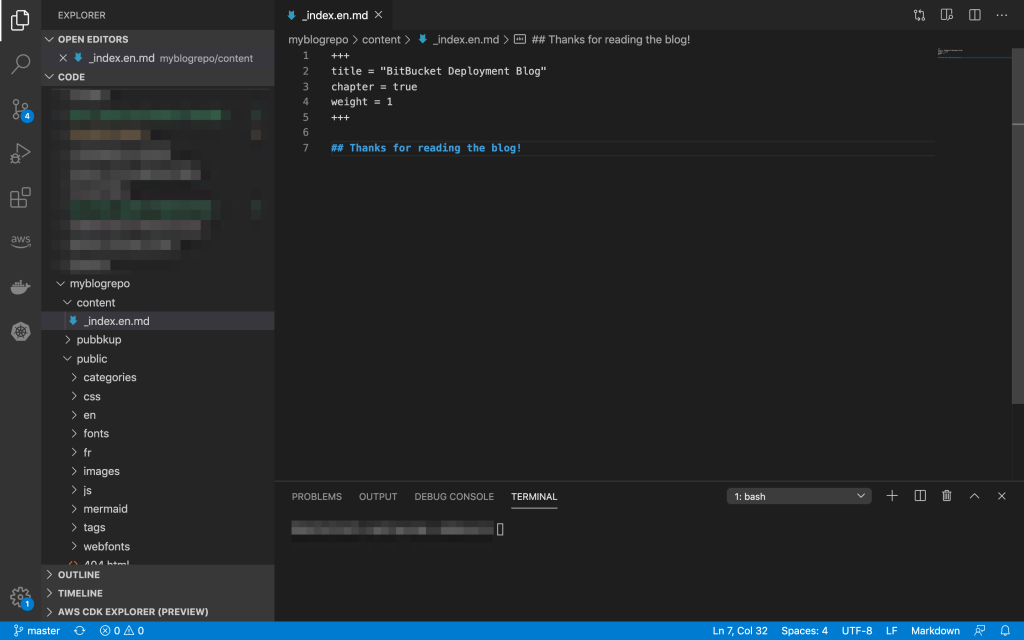Select the webfonts folder in the explorer
The width and height of the screenshot is (1024, 640).
coord(107,546)
